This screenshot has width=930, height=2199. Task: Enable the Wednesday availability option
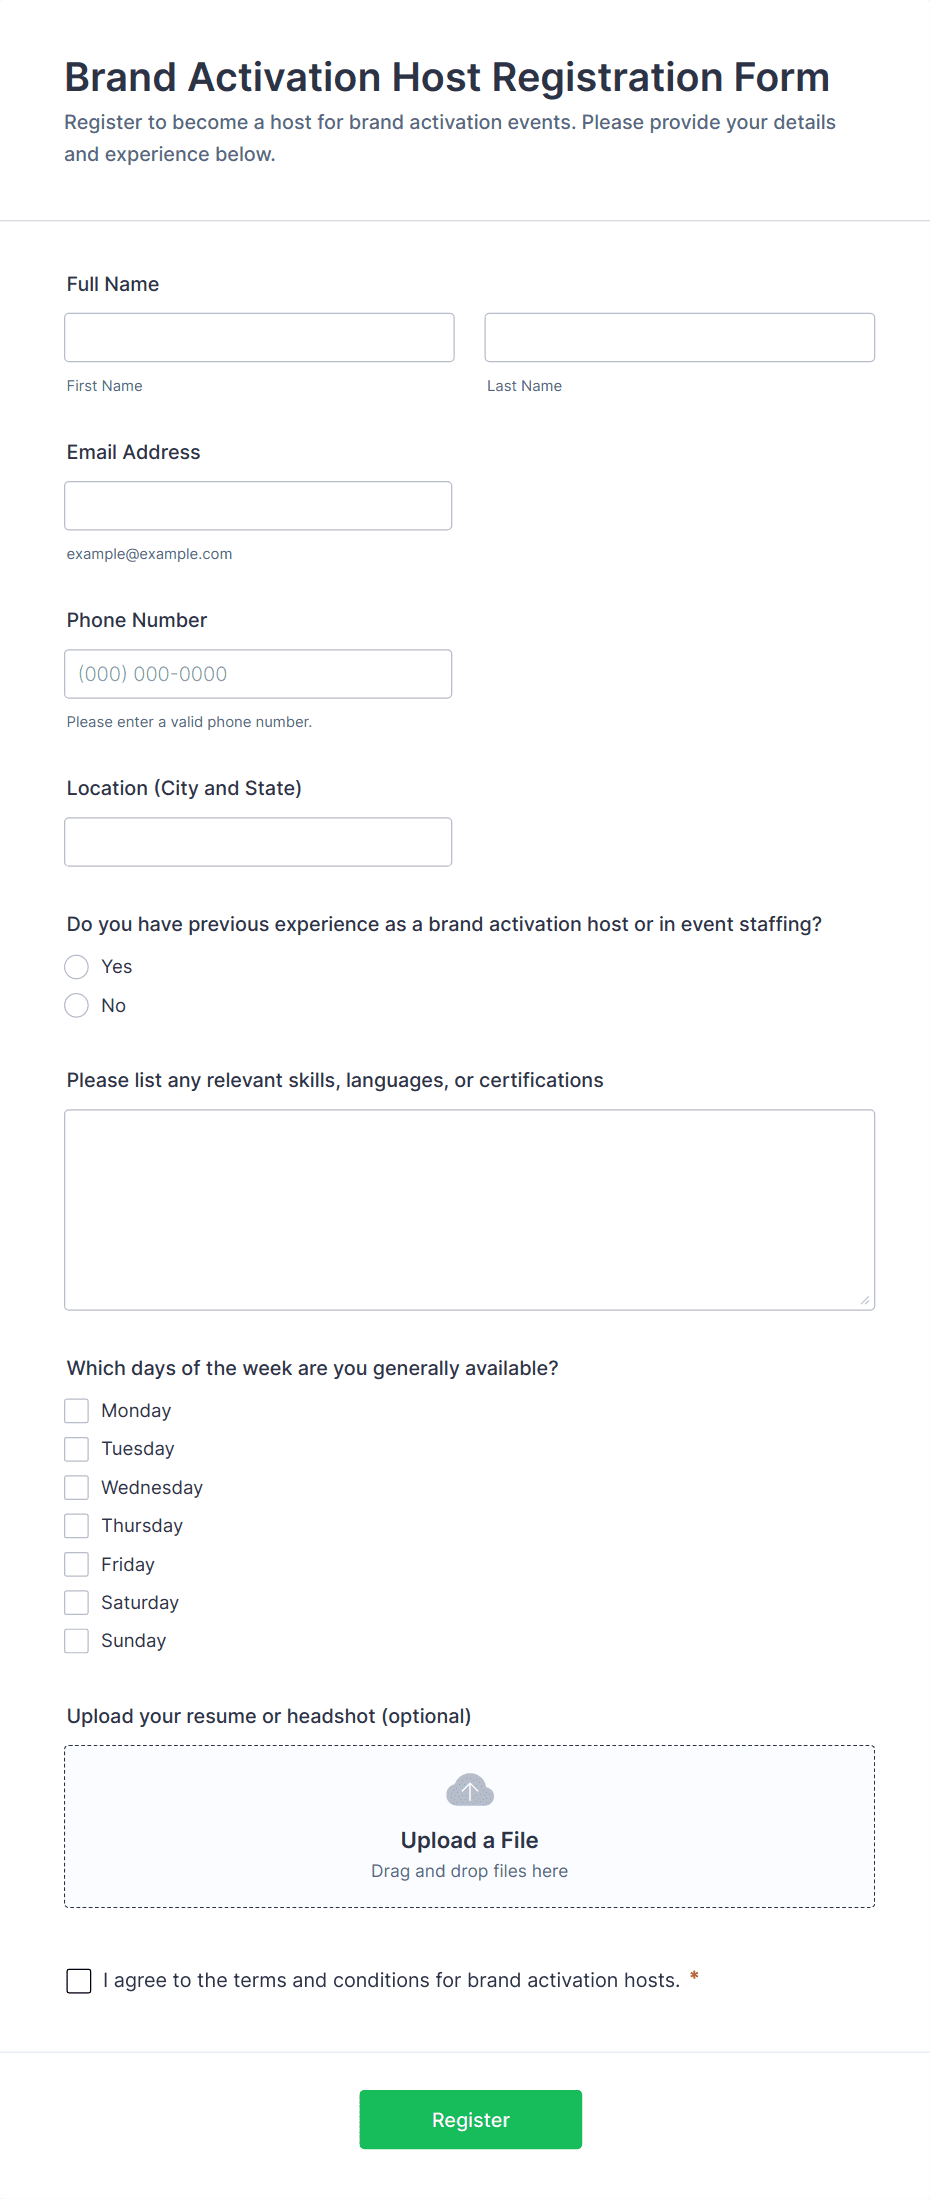76,1487
